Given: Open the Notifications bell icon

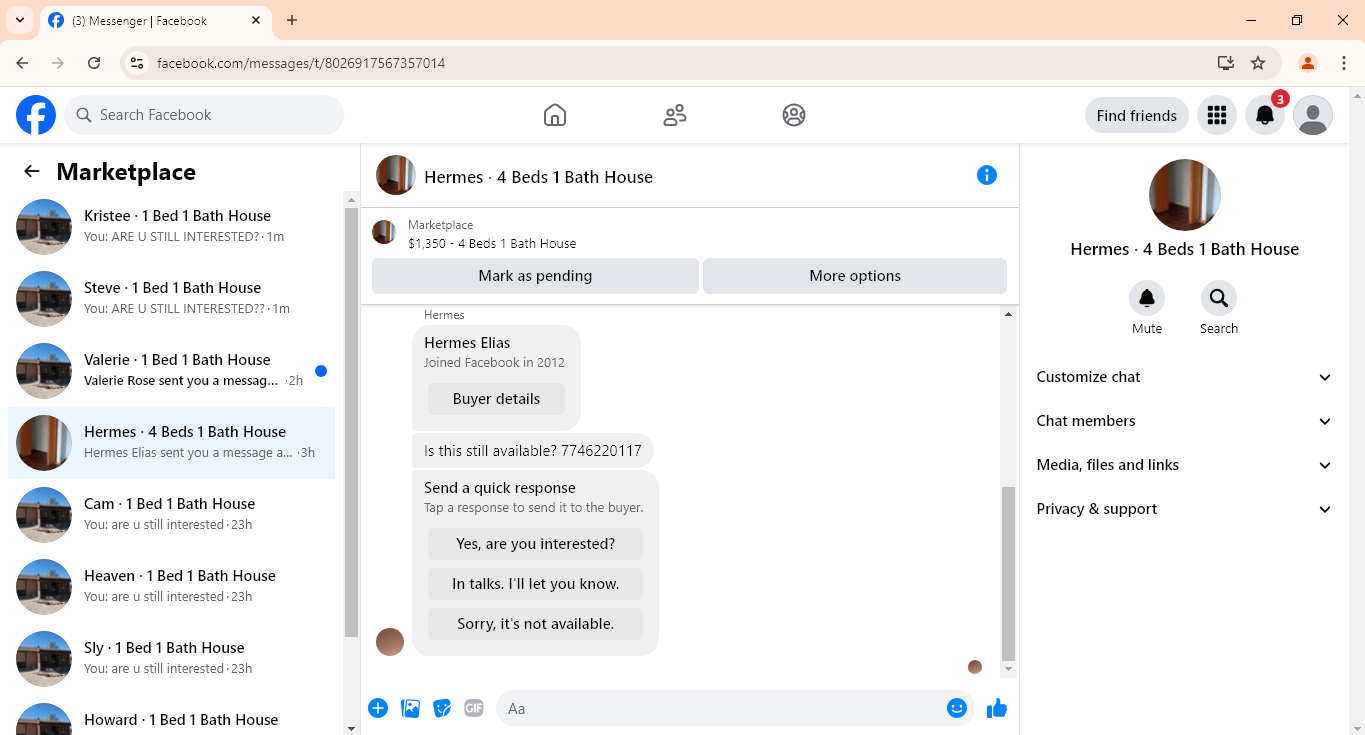Looking at the screenshot, I should [1265, 115].
